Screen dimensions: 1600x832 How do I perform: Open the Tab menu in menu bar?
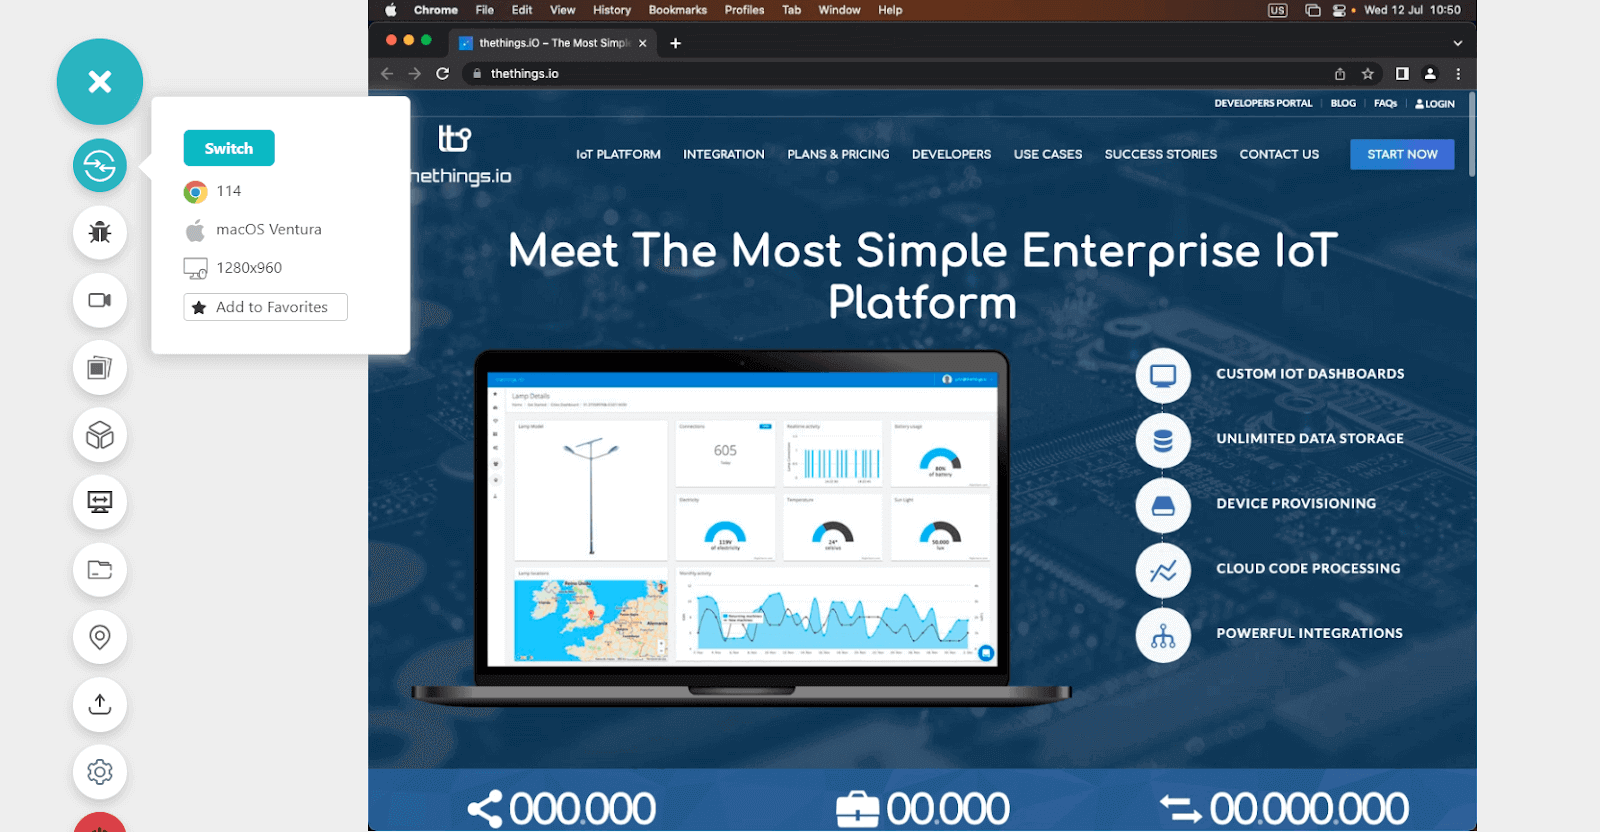click(x=792, y=10)
